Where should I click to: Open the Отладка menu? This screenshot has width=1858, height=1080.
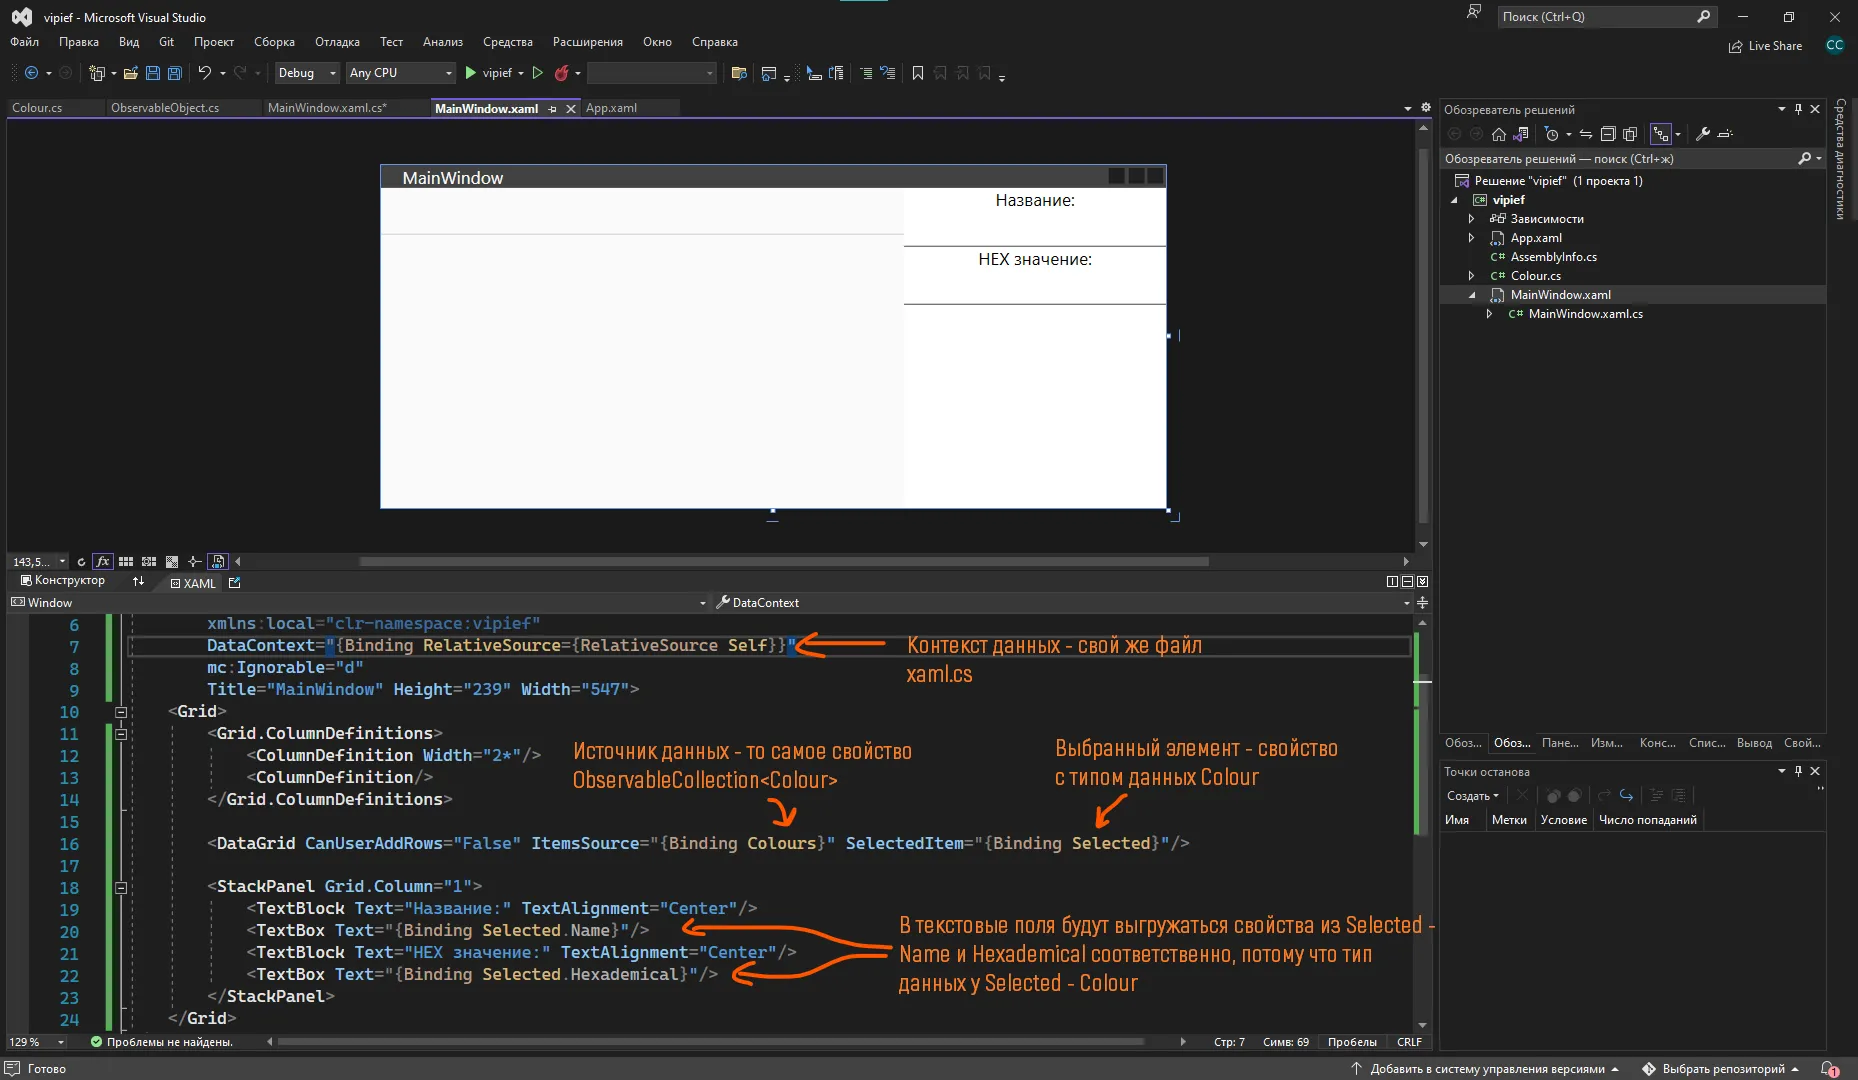[337, 42]
